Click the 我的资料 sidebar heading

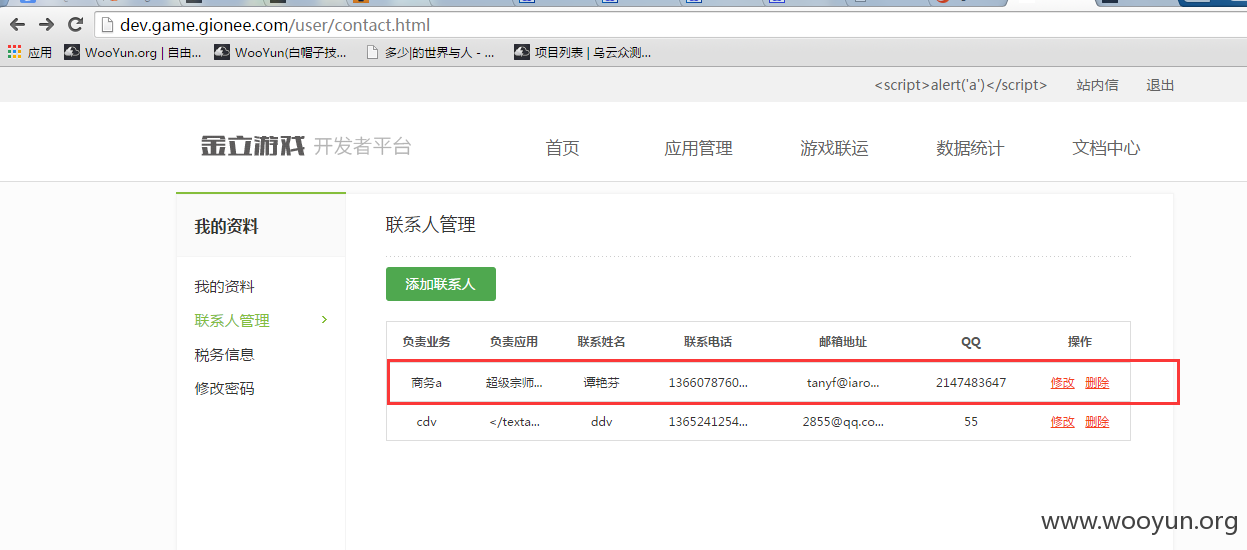(x=226, y=227)
